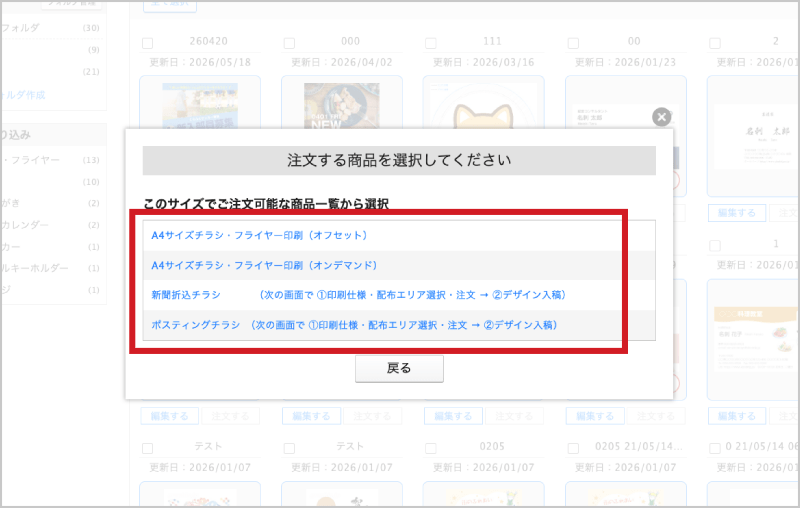The width and height of the screenshot is (800, 508).
Task: Click 更新日：2026/01/23 text
Action: (626, 62)
